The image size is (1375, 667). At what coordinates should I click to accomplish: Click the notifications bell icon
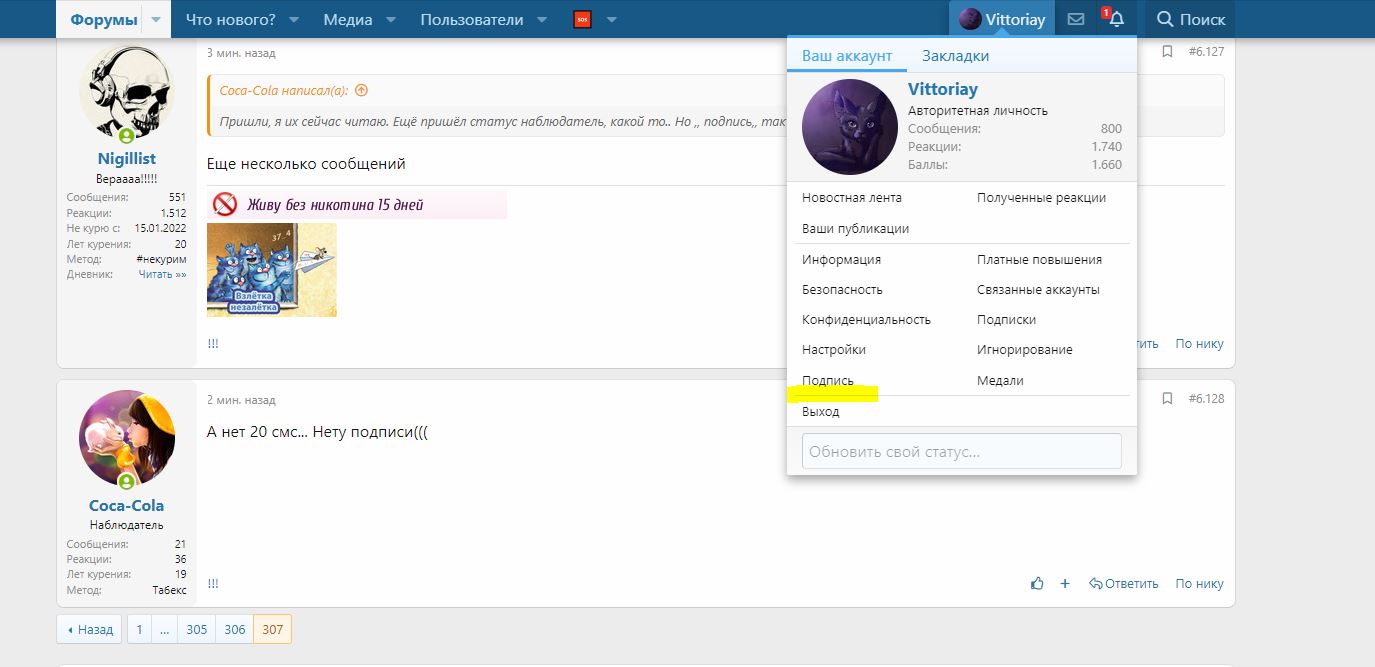click(x=1116, y=19)
